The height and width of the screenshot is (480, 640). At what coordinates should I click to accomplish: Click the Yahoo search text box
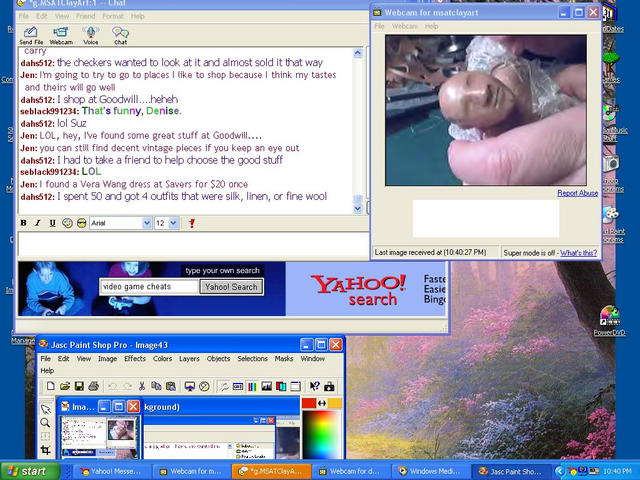pos(149,287)
